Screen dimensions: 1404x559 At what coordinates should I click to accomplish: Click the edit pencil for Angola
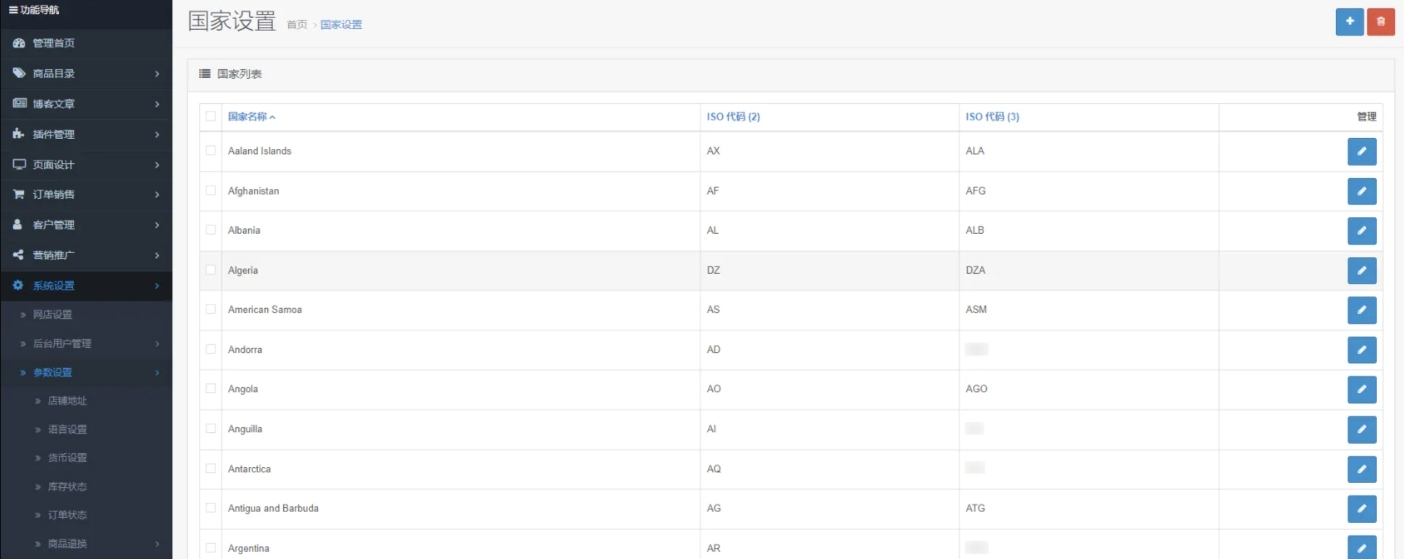1361,389
